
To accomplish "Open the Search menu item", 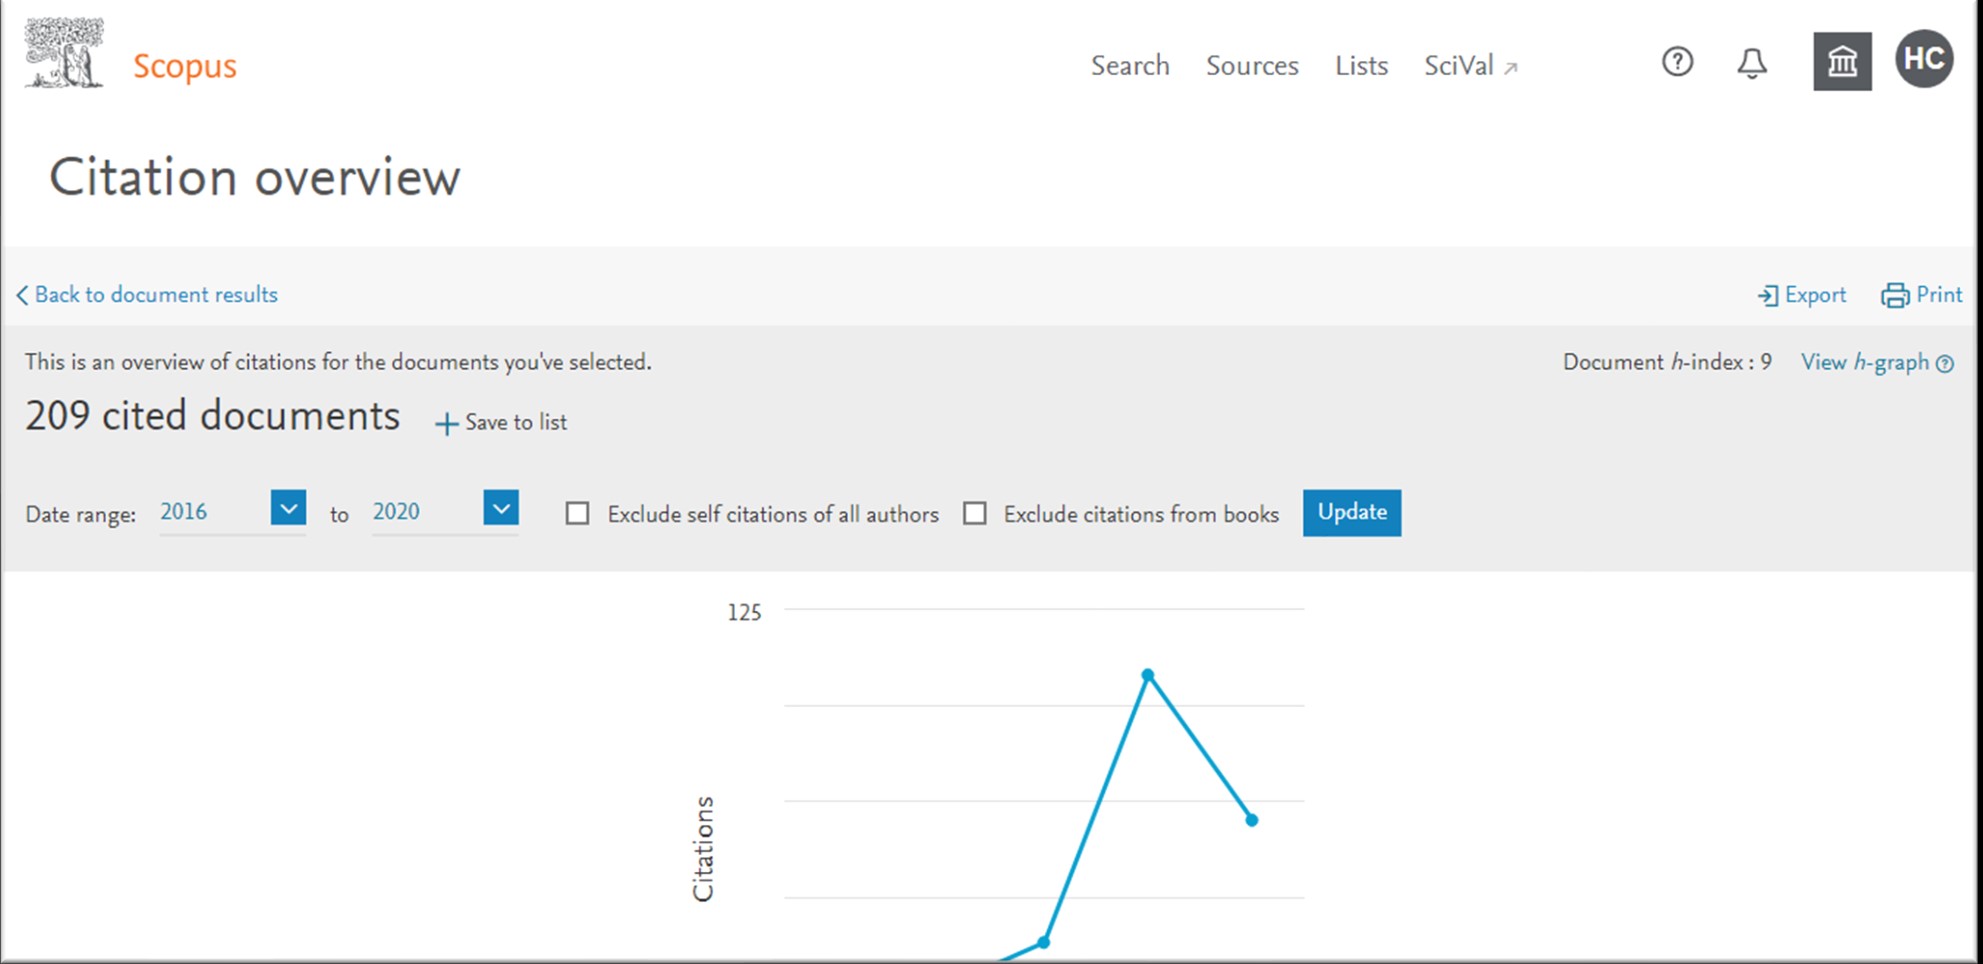I will (1129, 66).
